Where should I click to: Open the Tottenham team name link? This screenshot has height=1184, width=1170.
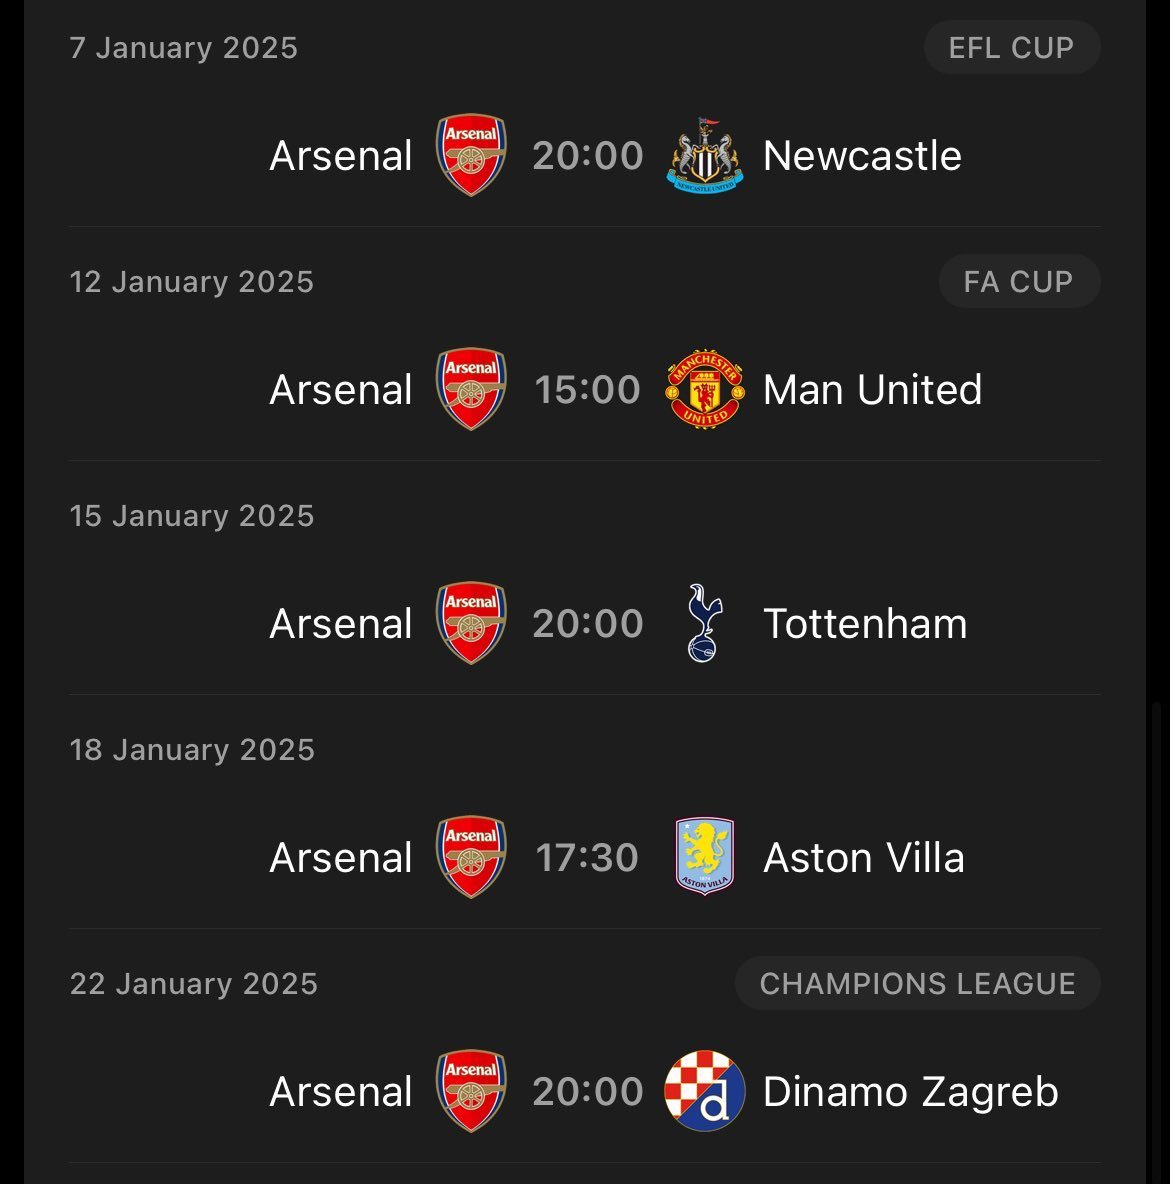pyautogui.click(x=865, y=624)
